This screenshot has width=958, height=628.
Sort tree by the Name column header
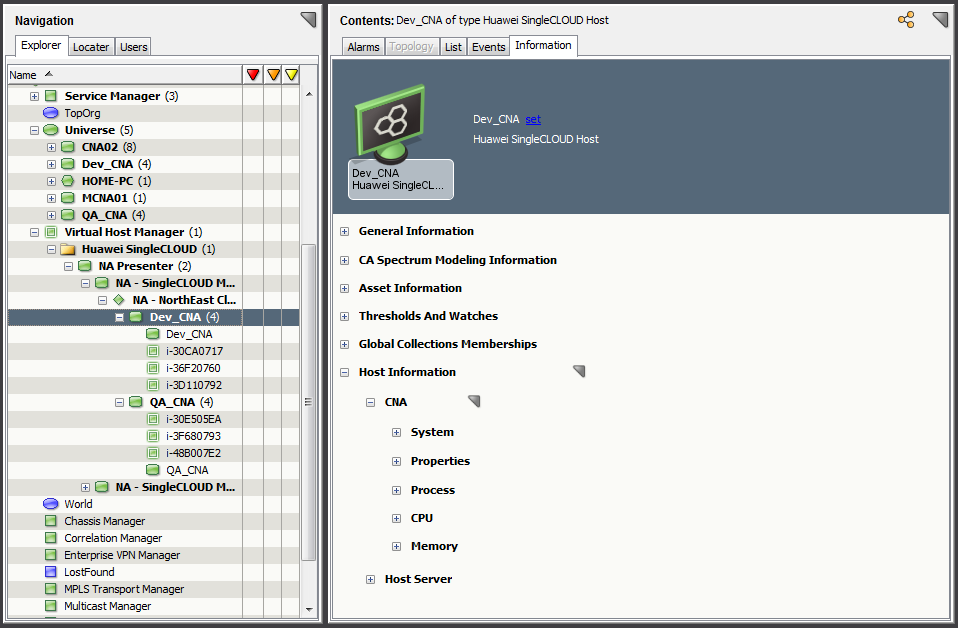pyautogui.click(x=125, y=75)
